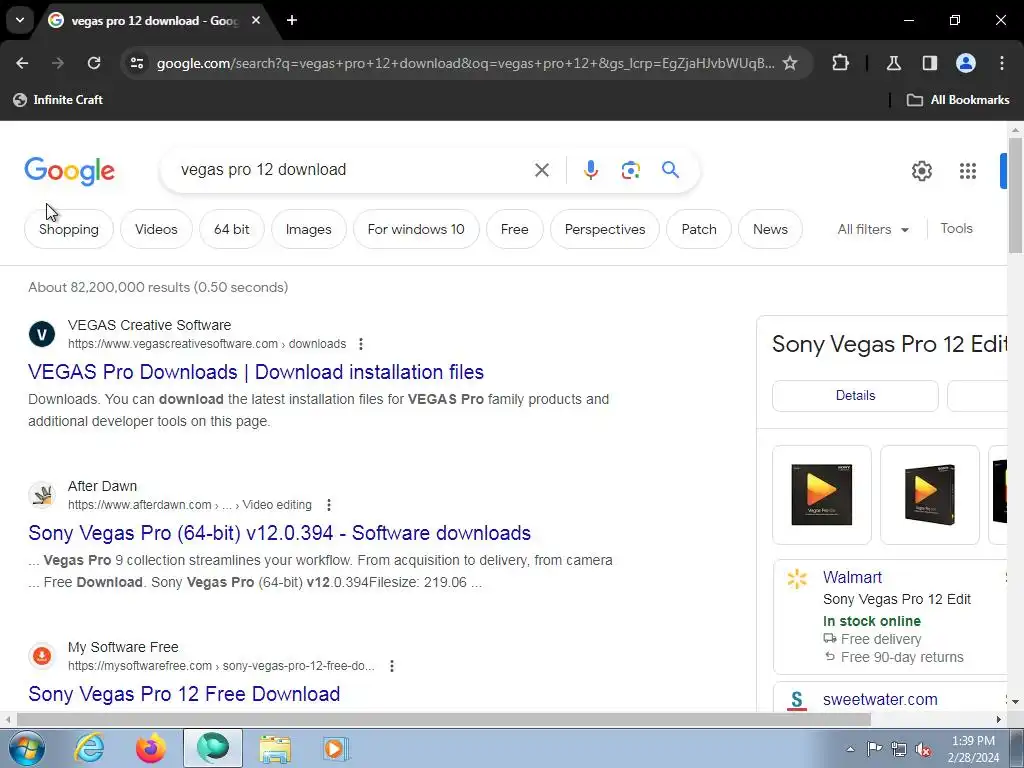Open Chrome three-dot menu

pos(1002,63)
